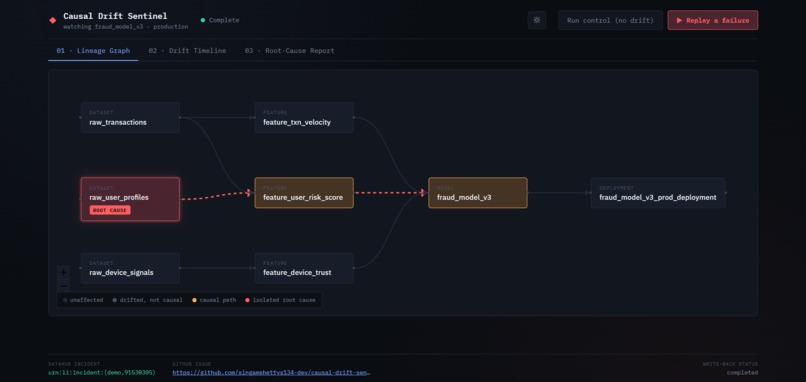Select the fraud_model_v3_prod_deployment node

pos(658,193)
